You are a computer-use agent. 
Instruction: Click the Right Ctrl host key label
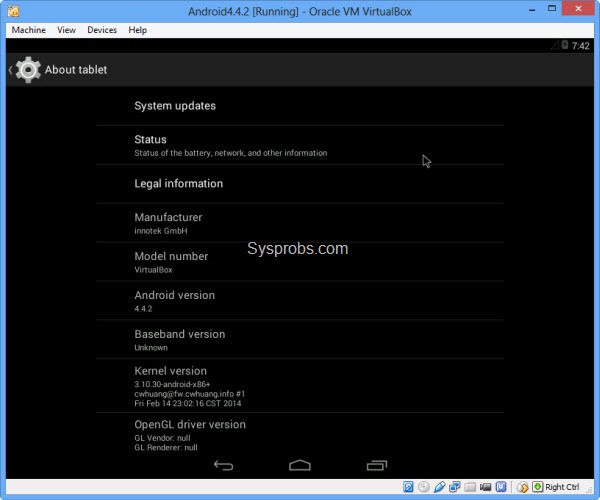[x=562, y=487]
